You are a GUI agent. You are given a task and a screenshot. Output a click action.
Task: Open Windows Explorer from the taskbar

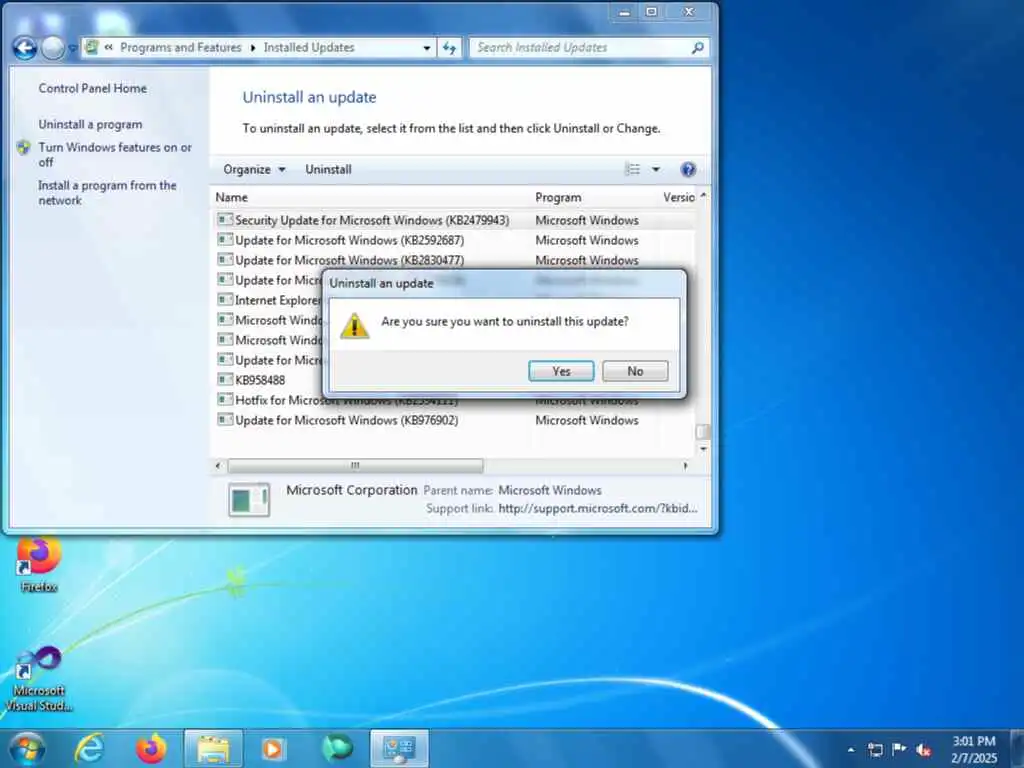click(x=213, y=748)
